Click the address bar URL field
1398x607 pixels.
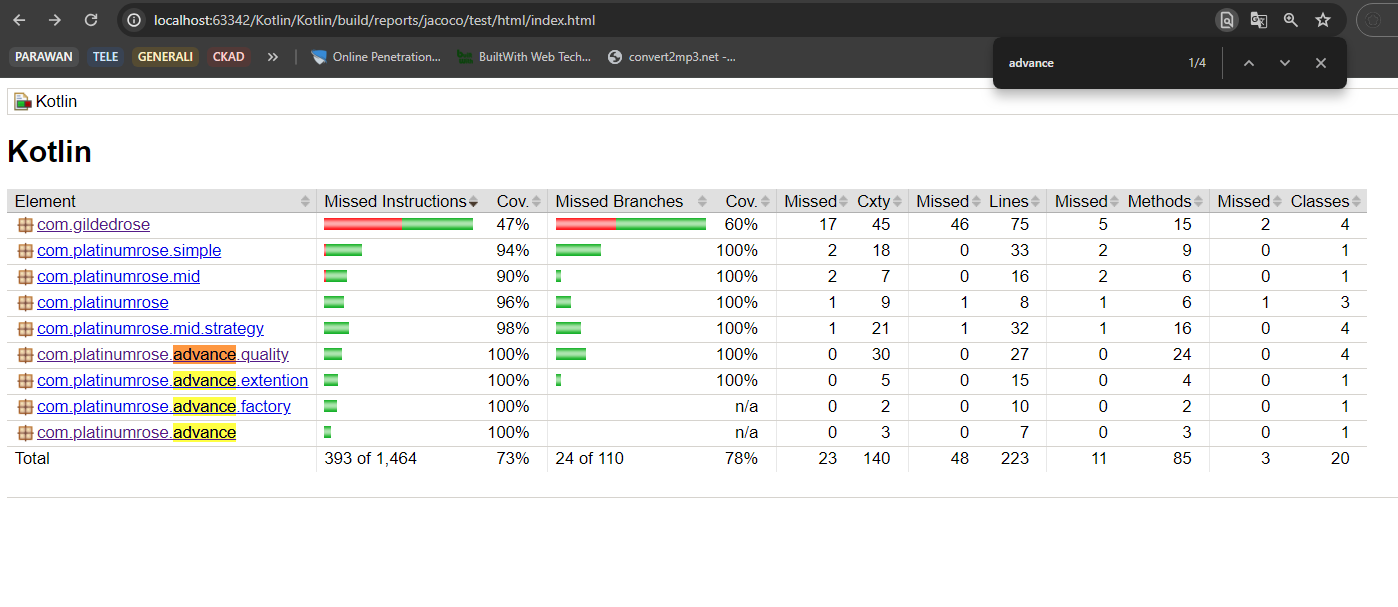[600, 20]
